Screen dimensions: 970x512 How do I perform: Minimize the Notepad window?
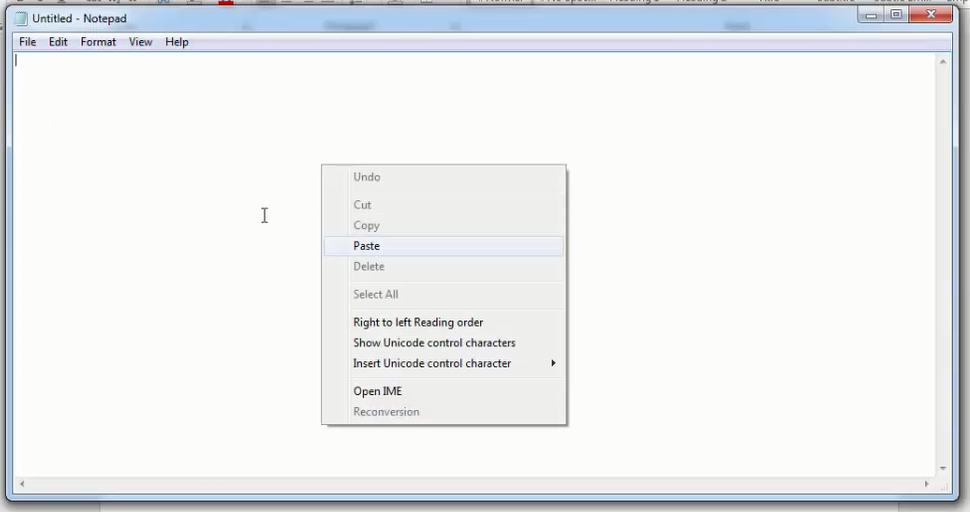[872, 15]
